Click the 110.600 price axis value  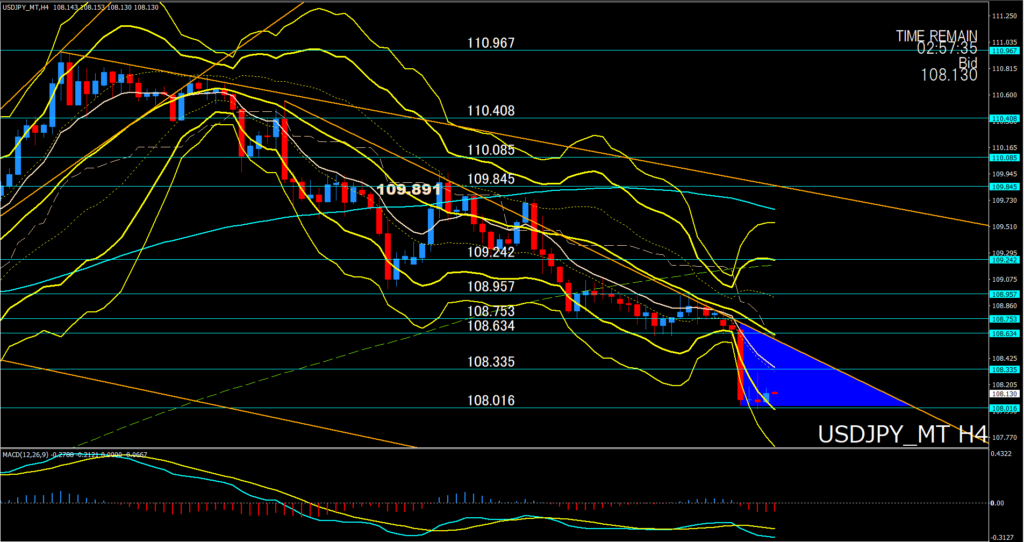tap(1004, 95)
